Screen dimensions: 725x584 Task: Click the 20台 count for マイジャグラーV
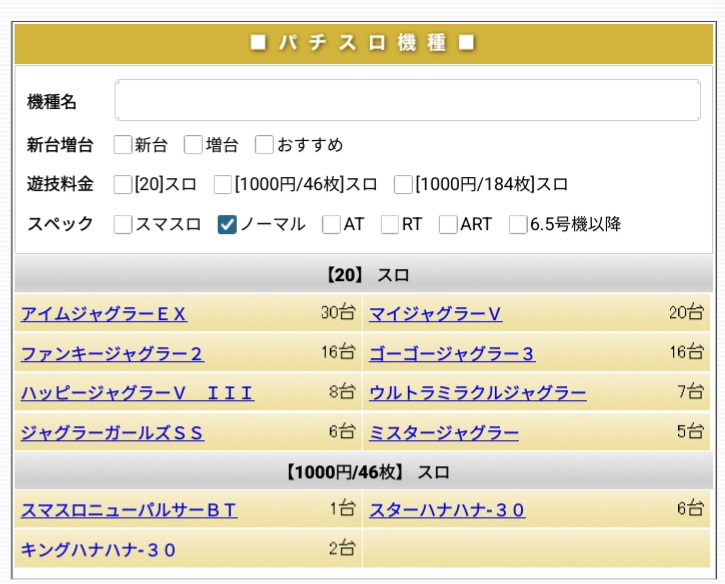[686, 313]
